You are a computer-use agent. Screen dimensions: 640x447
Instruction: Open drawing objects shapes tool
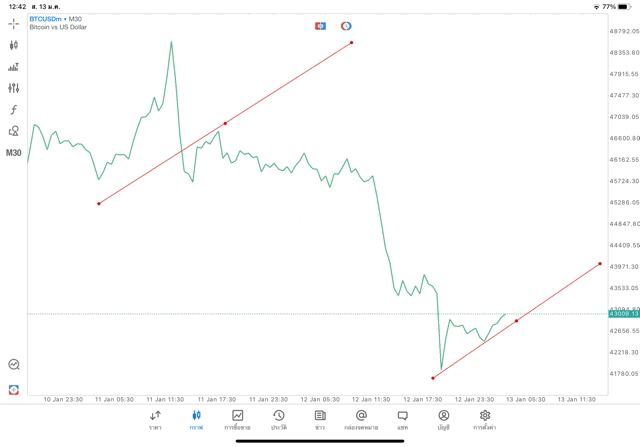[x=14, y=131]
